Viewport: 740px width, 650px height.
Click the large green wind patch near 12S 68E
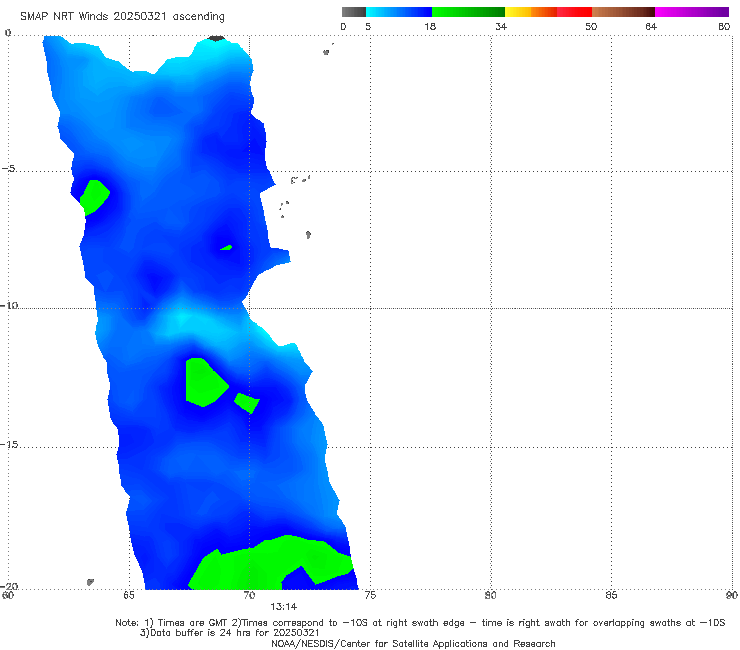(205, 382)
